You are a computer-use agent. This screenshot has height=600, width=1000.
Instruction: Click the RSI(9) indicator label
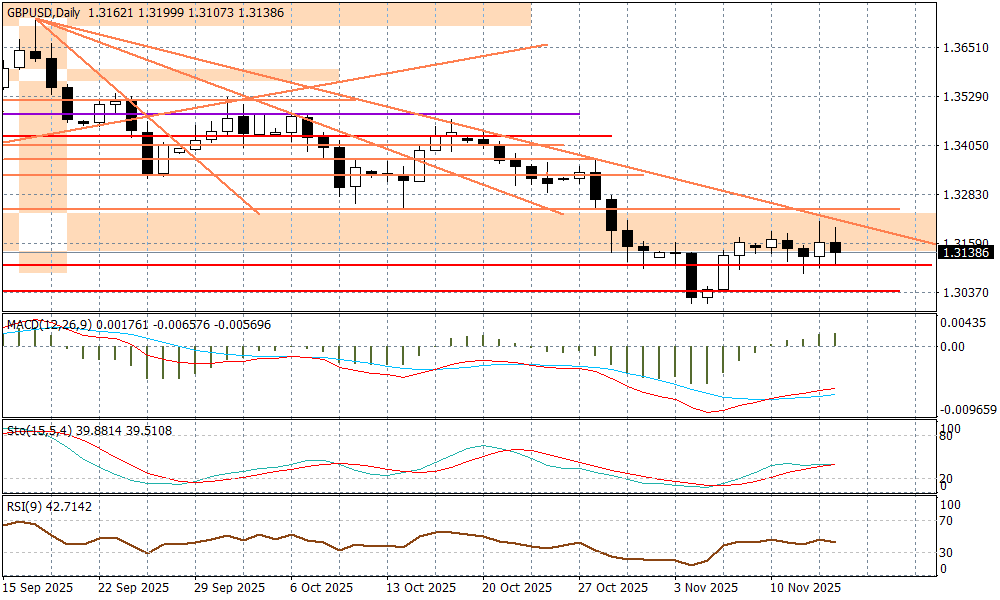coord(22,508)
